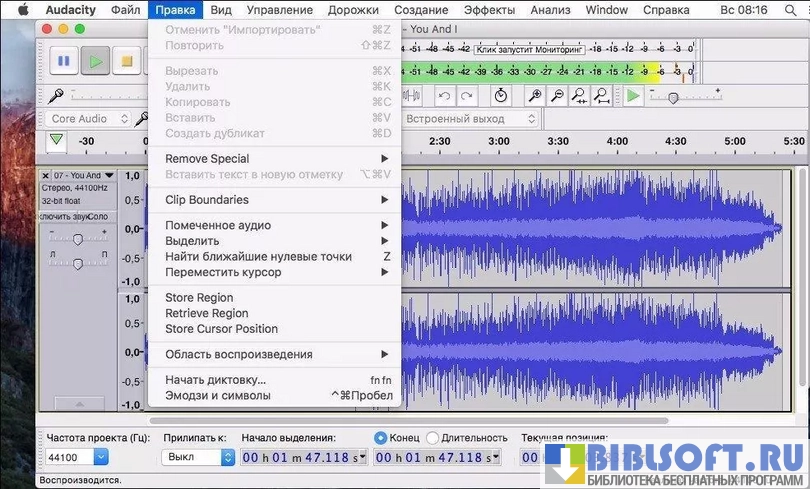Select the Конец radio button

(381, 437)
